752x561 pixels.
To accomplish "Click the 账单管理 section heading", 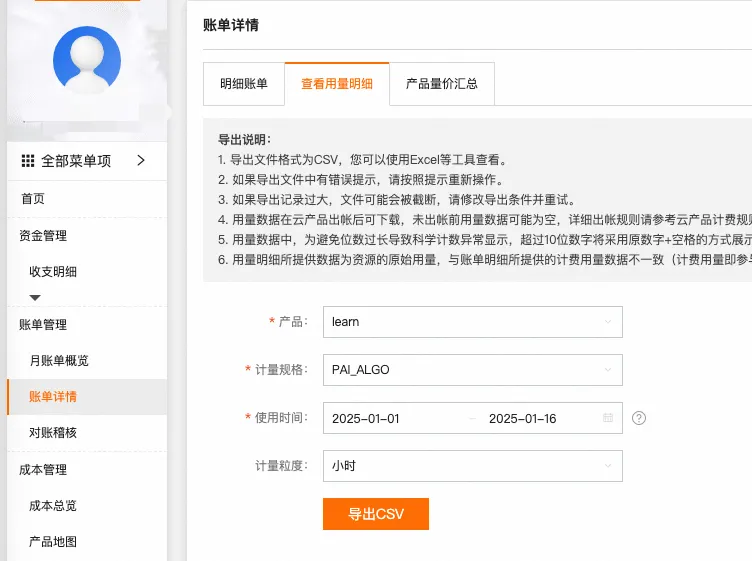I will pyautogui.click(x=43, y=325).
